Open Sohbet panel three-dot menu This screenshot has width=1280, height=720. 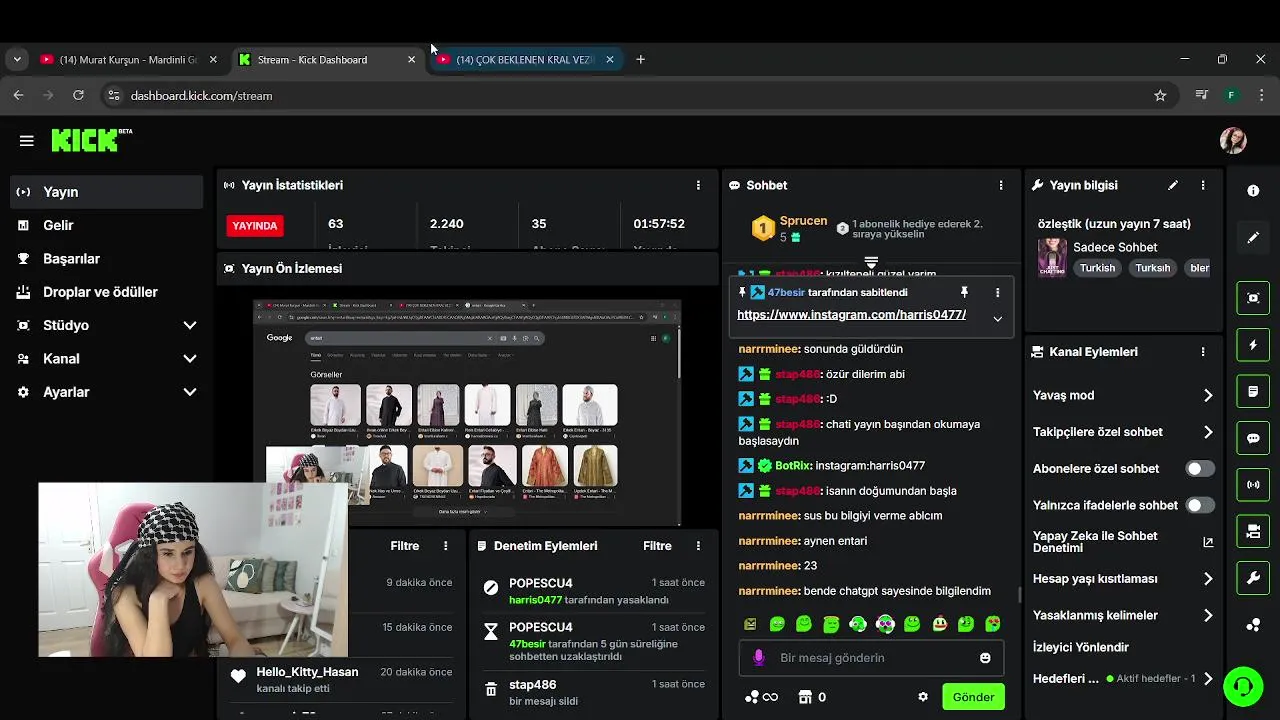[x=1000, y=185]
